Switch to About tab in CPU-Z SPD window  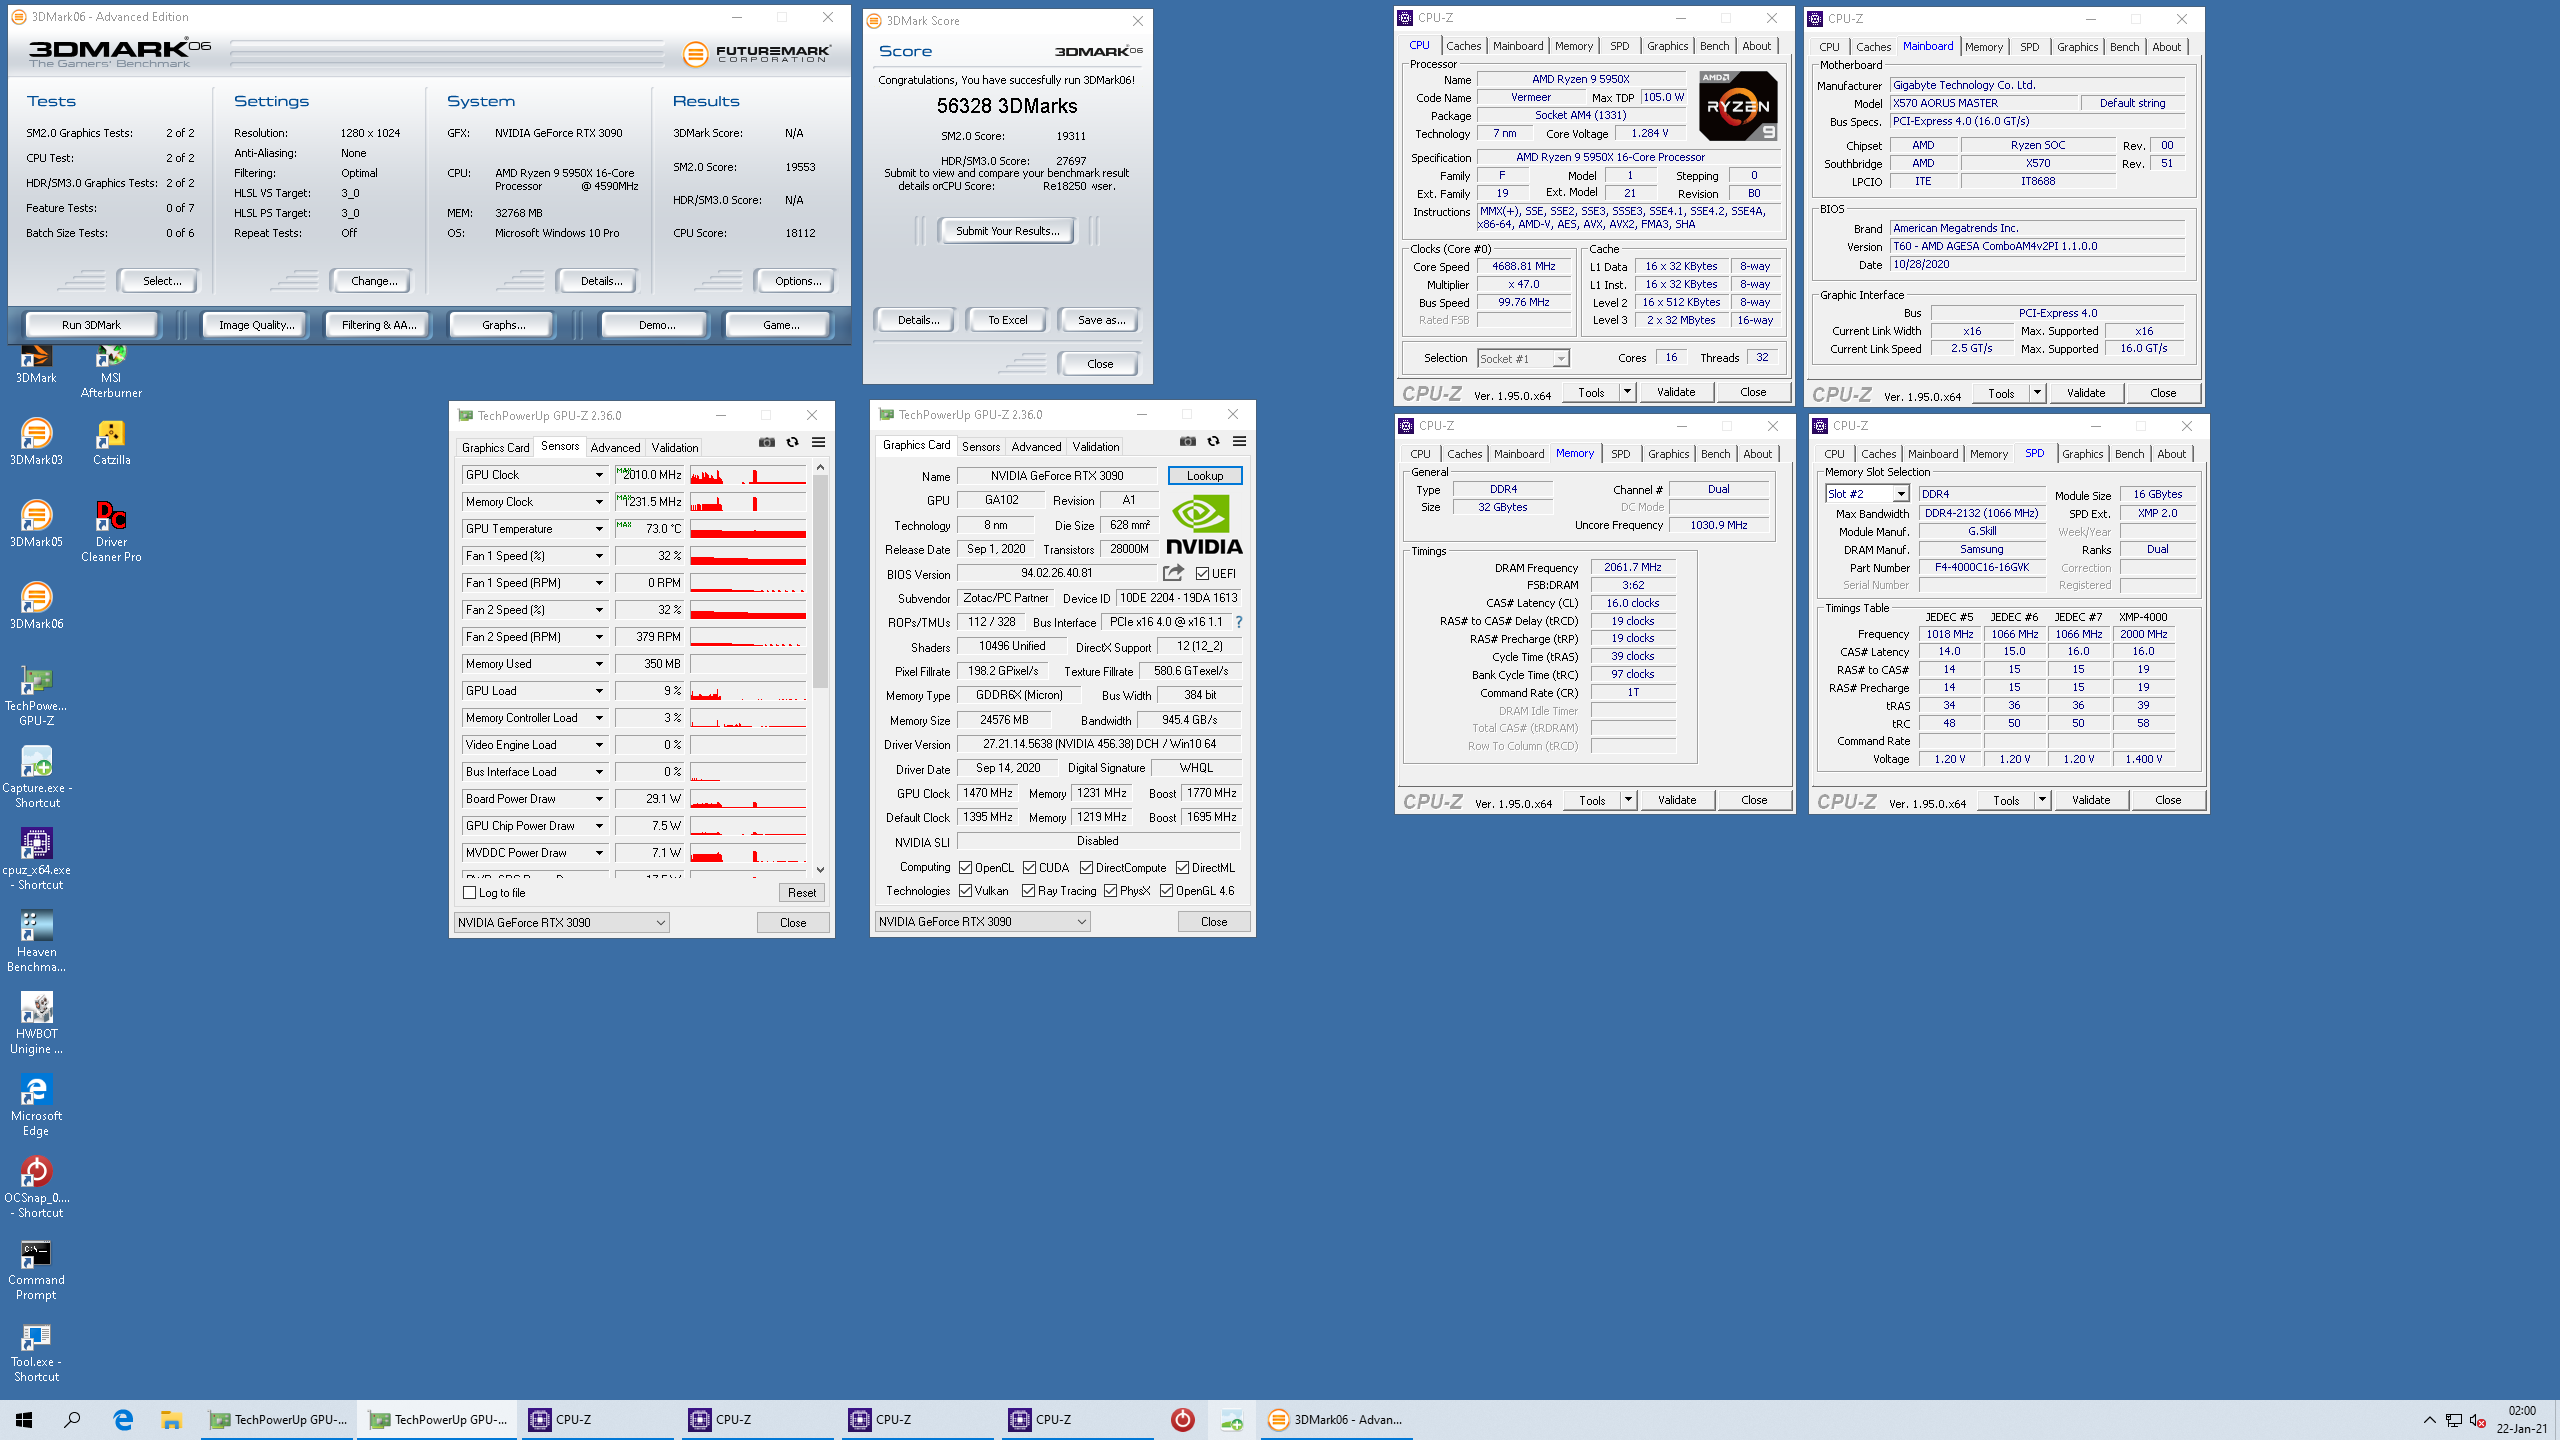click(x=2171, y=454)
